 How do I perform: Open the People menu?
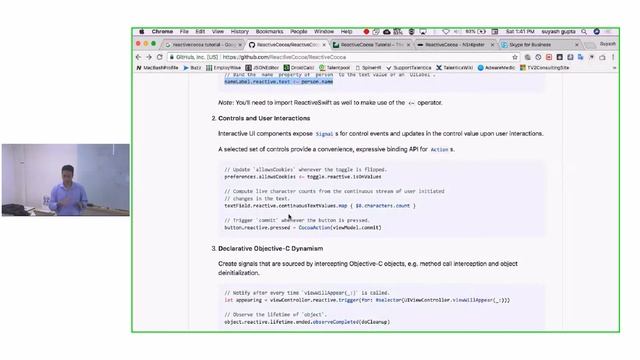[x=299, y=31]
